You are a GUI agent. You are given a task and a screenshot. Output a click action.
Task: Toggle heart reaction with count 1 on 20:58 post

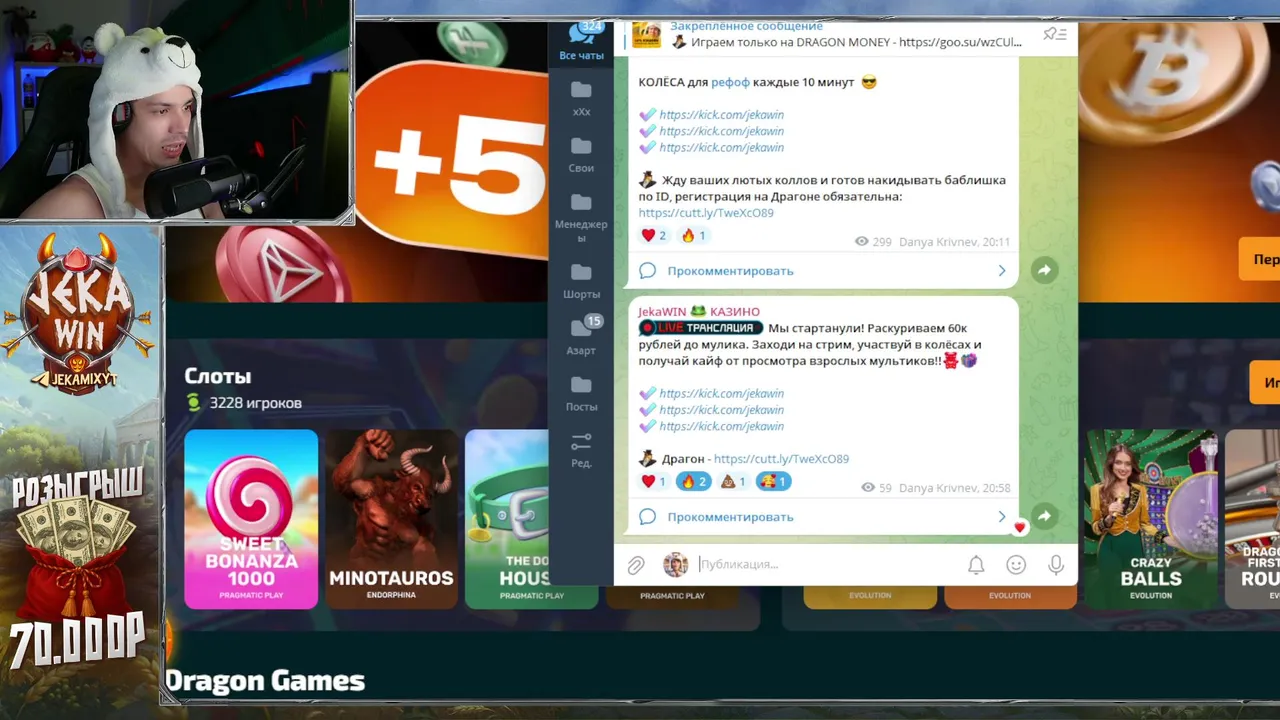654,481
